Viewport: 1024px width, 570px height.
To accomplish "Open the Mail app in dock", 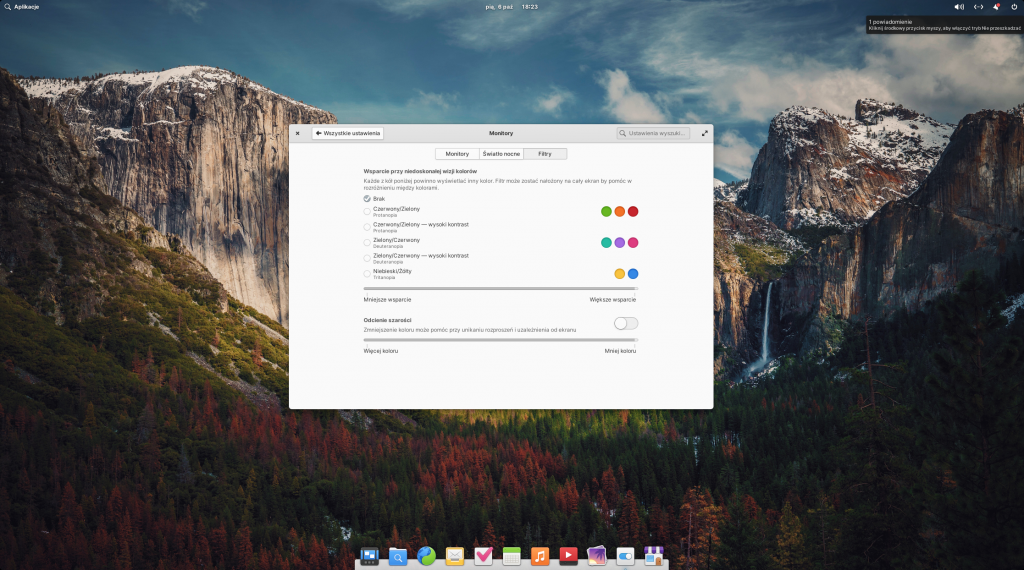I will (x=455, y=556).
